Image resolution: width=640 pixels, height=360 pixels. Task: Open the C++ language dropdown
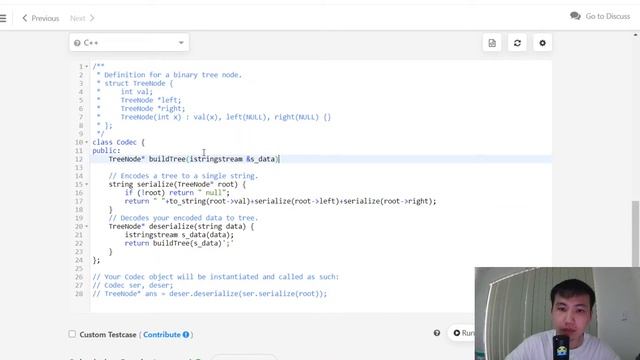pyautogui.click(x=129, y=43)
